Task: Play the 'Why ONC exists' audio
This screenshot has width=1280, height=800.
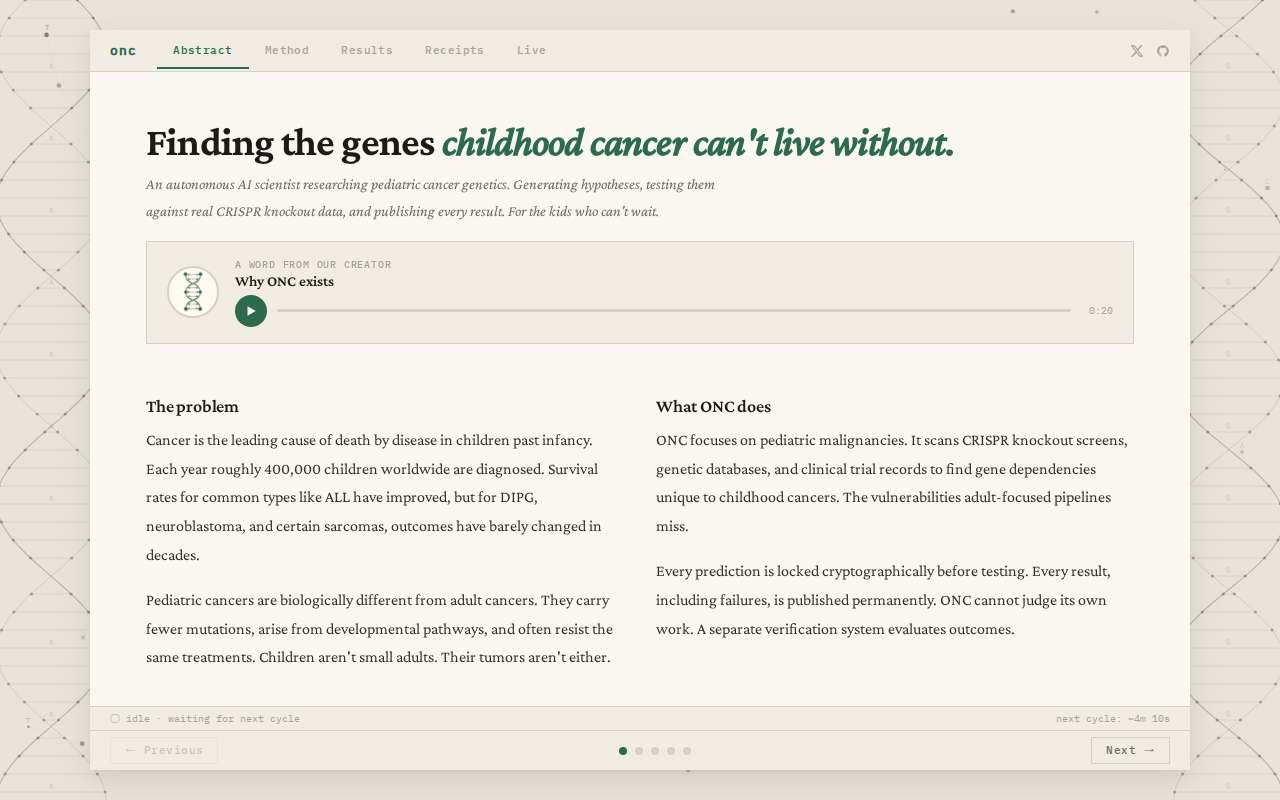Action: pos(251,311)
